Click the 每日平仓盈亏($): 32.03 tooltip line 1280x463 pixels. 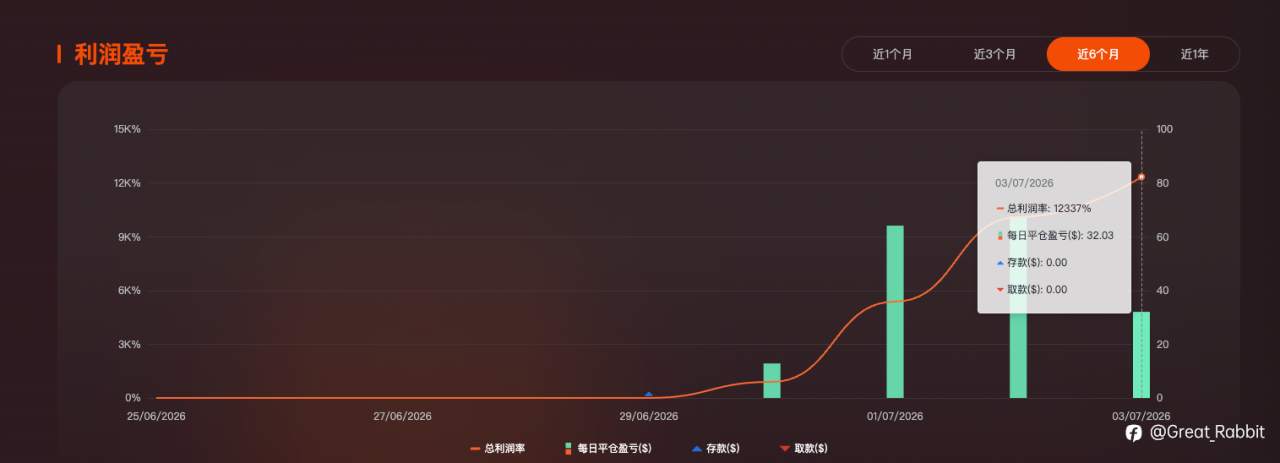tap(1054, 236)
